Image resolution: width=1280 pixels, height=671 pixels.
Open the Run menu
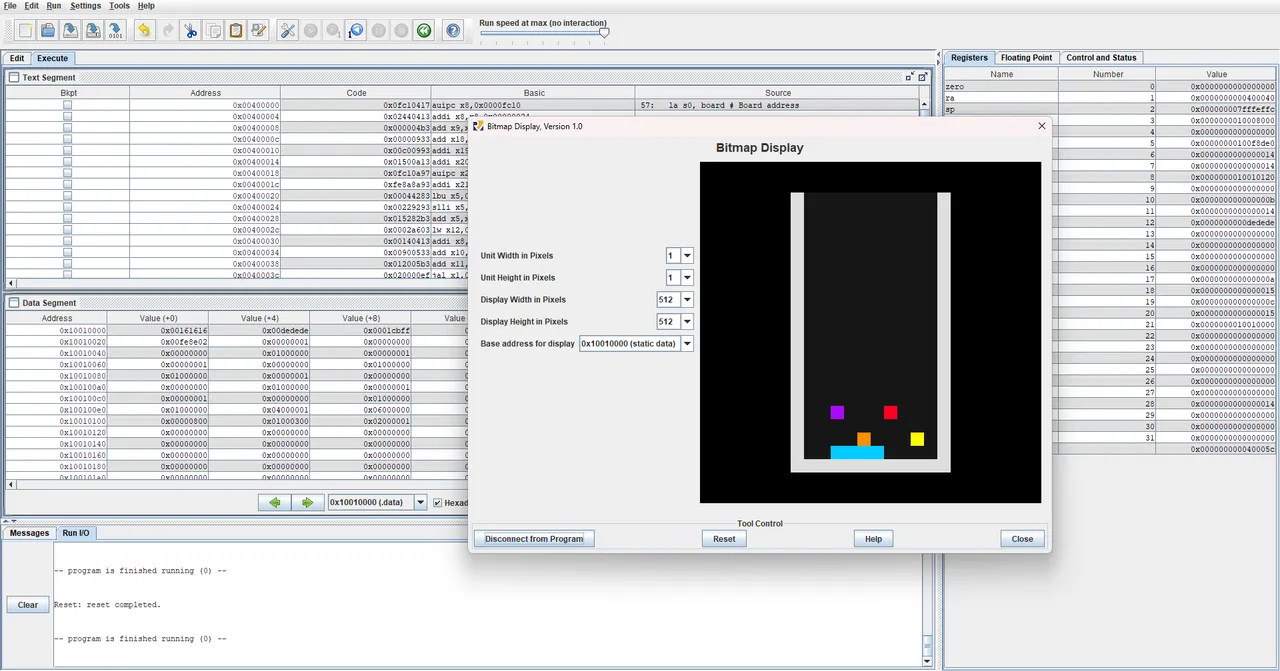click(x=53, y=6)
